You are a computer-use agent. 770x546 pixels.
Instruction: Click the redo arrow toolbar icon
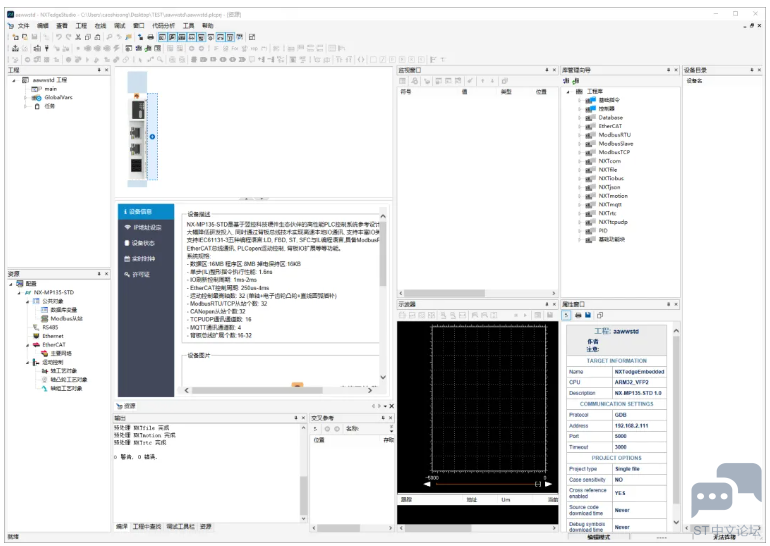68,37
